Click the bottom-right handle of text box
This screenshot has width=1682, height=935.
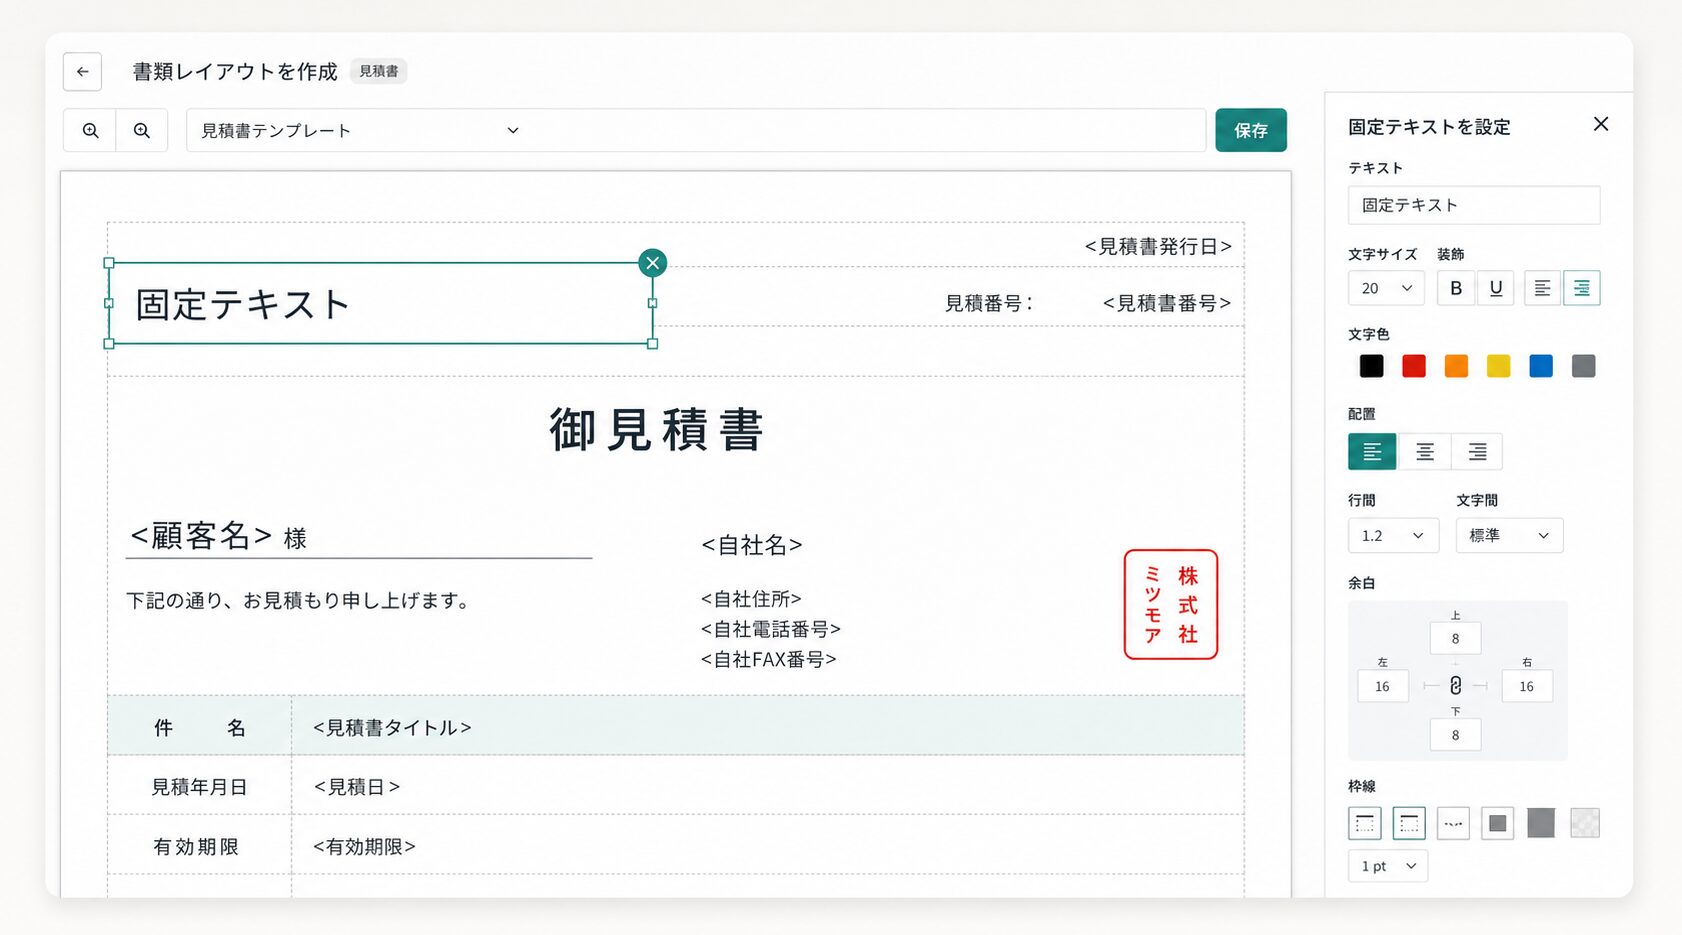pos(653,344)
